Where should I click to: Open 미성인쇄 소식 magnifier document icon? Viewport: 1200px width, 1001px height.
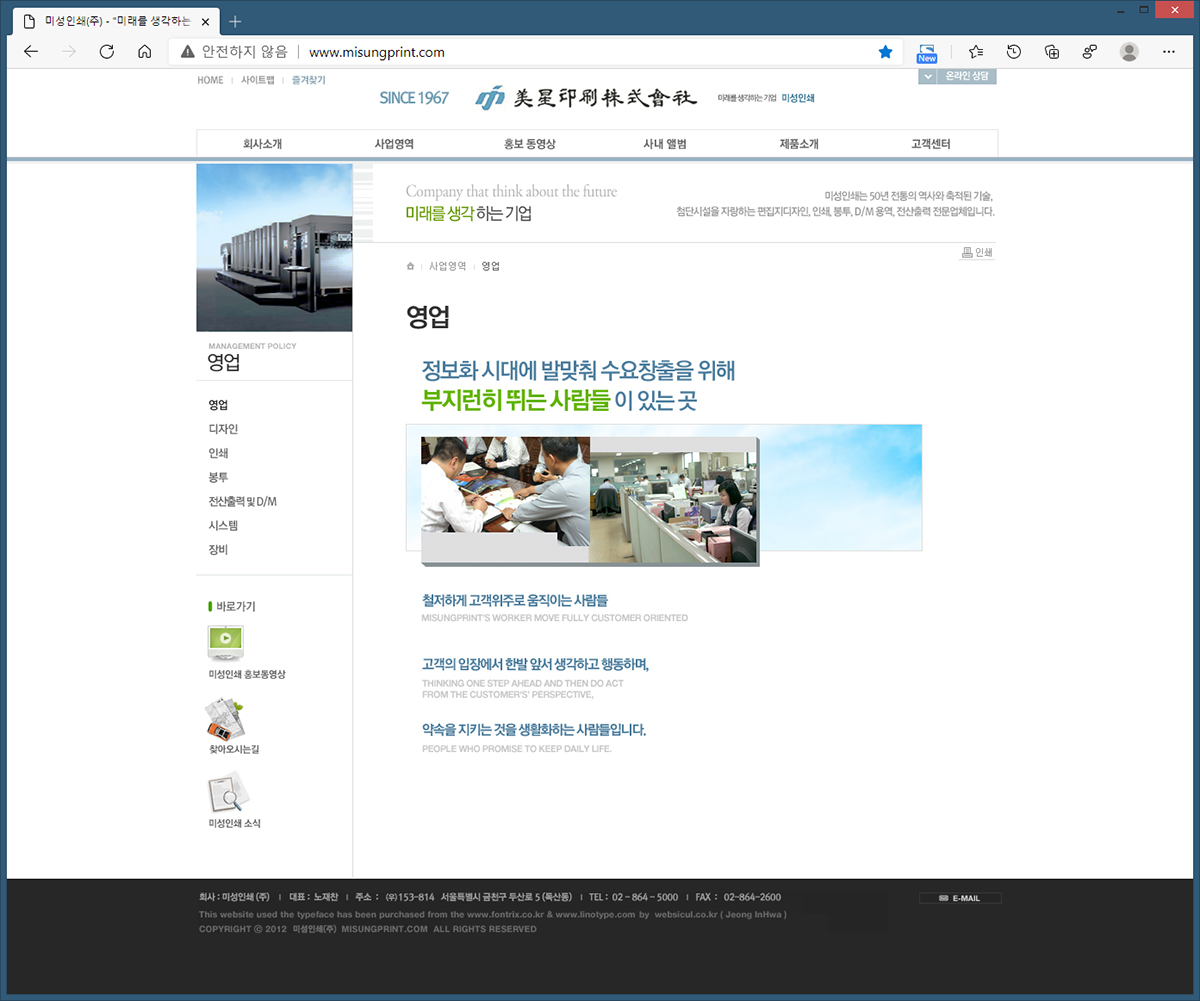tap(226, 793)
